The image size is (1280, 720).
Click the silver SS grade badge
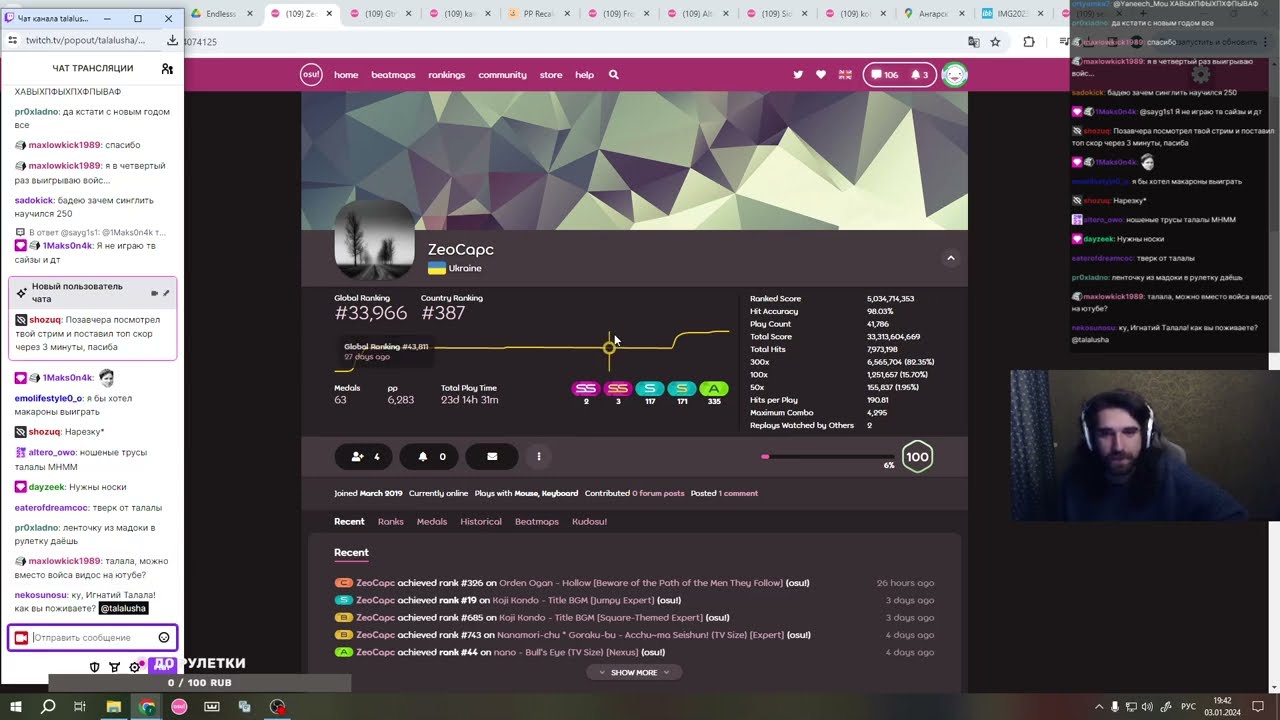click(x=586, y=388)
